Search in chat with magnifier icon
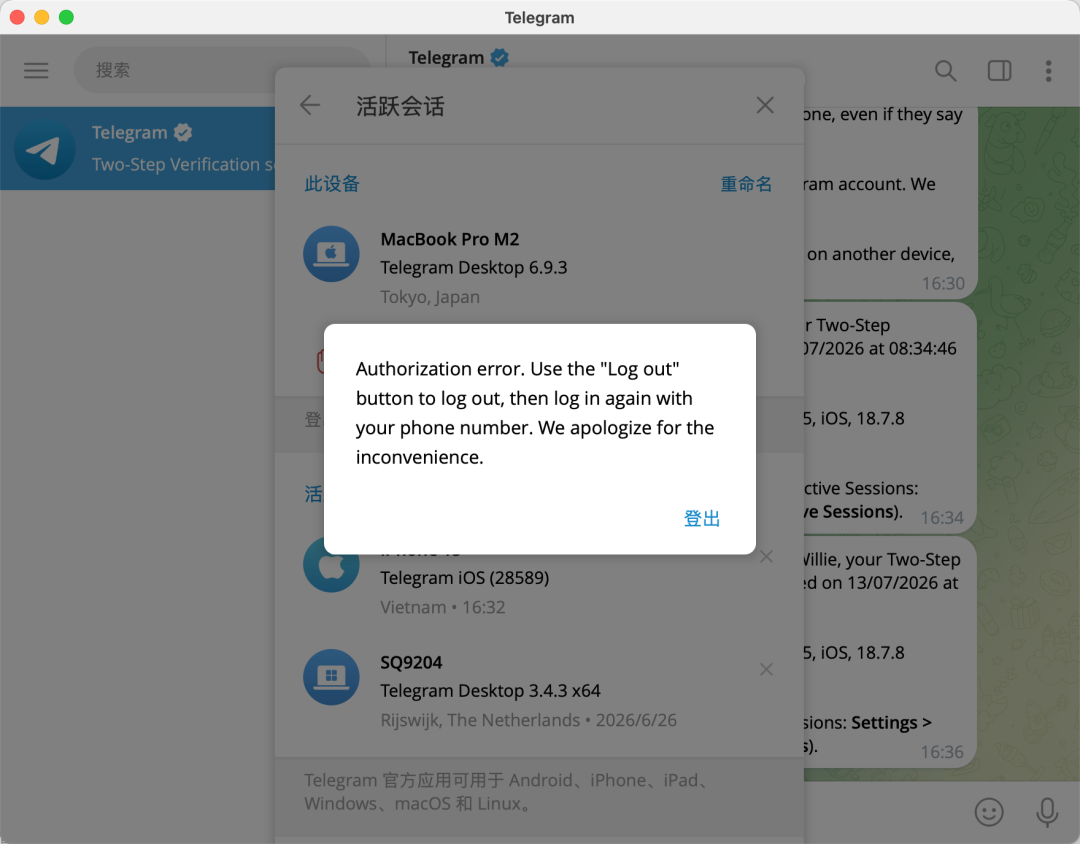Image resolution: width=1080 pixels, height=844 pixels. pyautogui.click(x=945, y=70)
